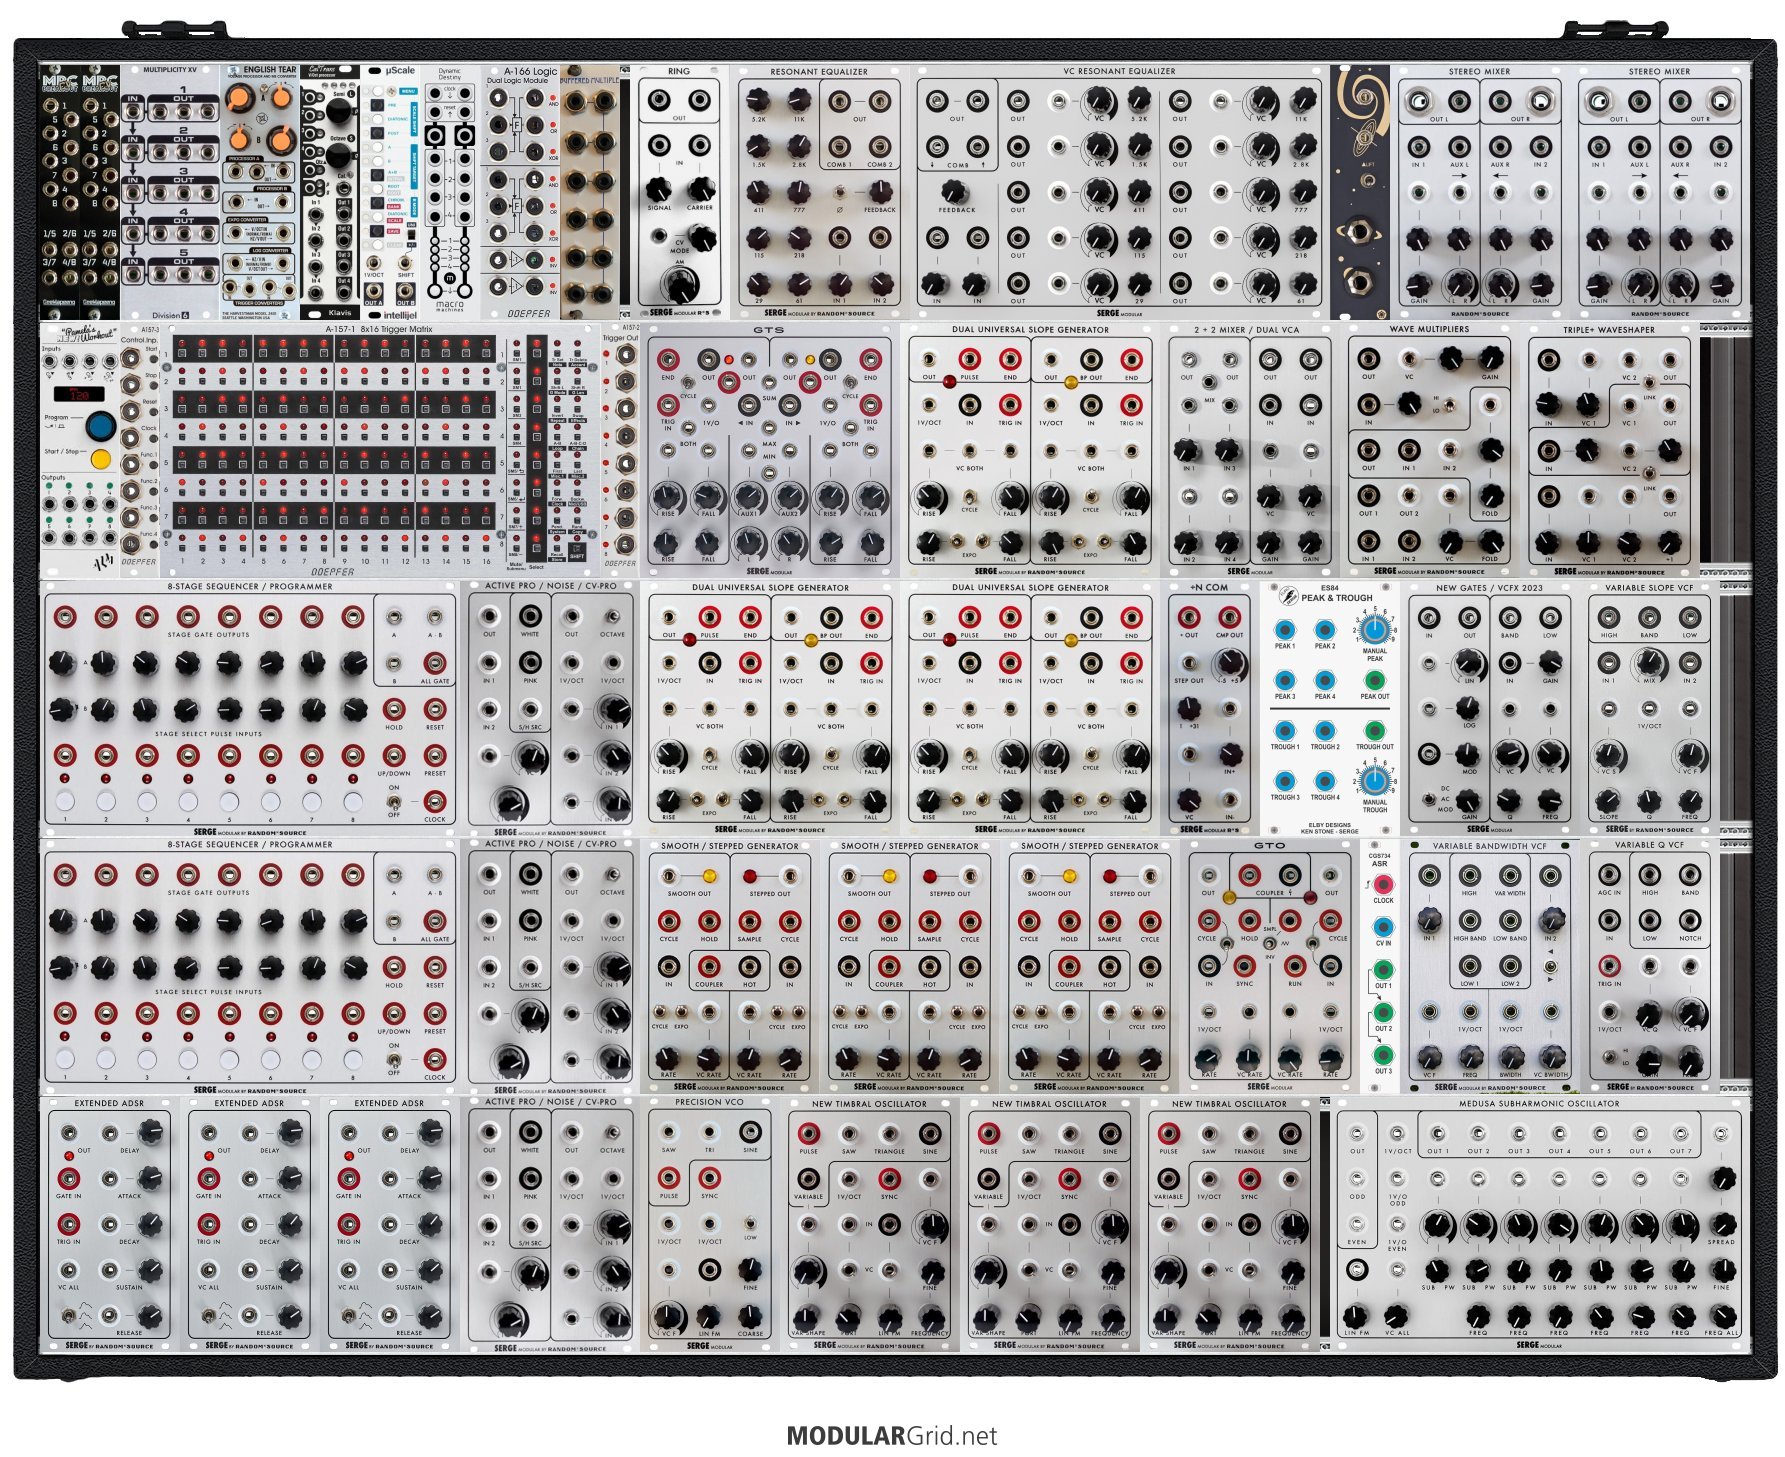Open the MODULARGrid.net link

pos(891,1436)
